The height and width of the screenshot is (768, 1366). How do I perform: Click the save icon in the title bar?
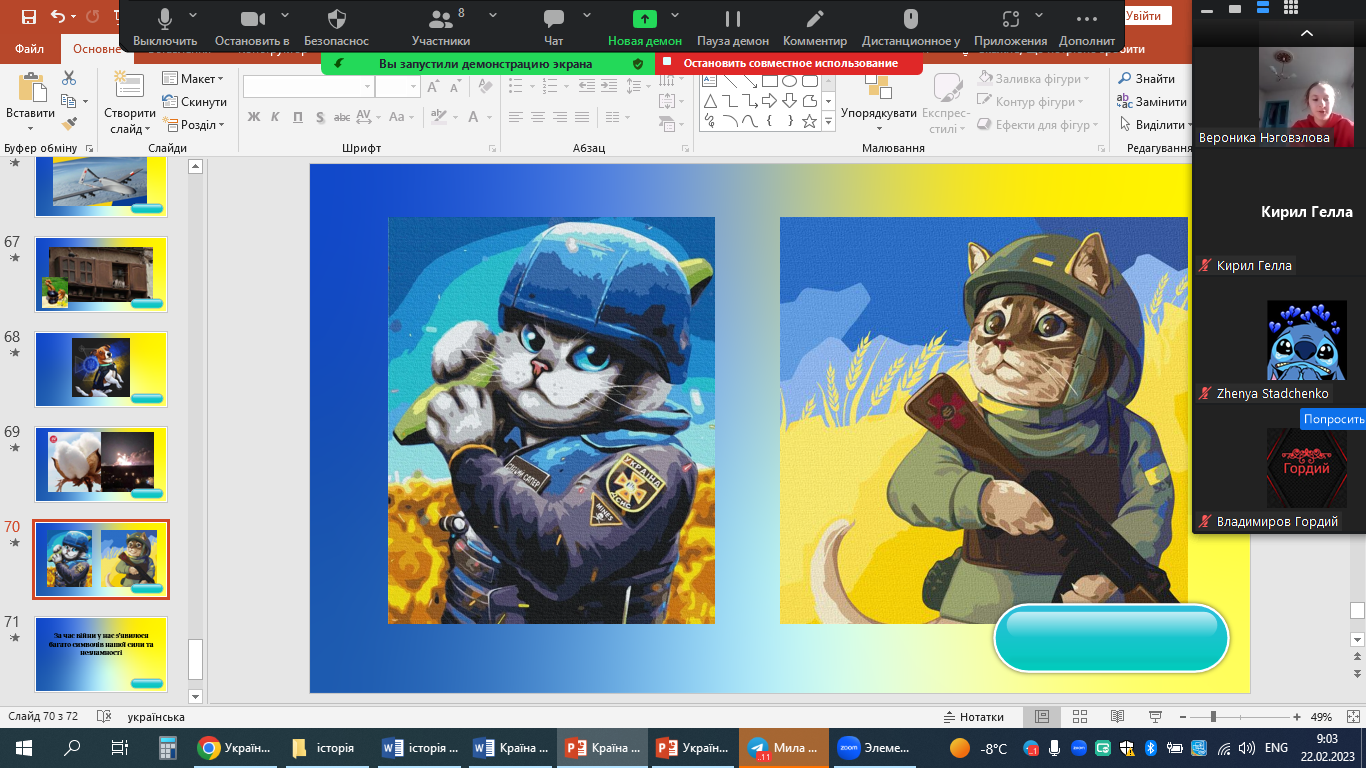pos(29,17)
